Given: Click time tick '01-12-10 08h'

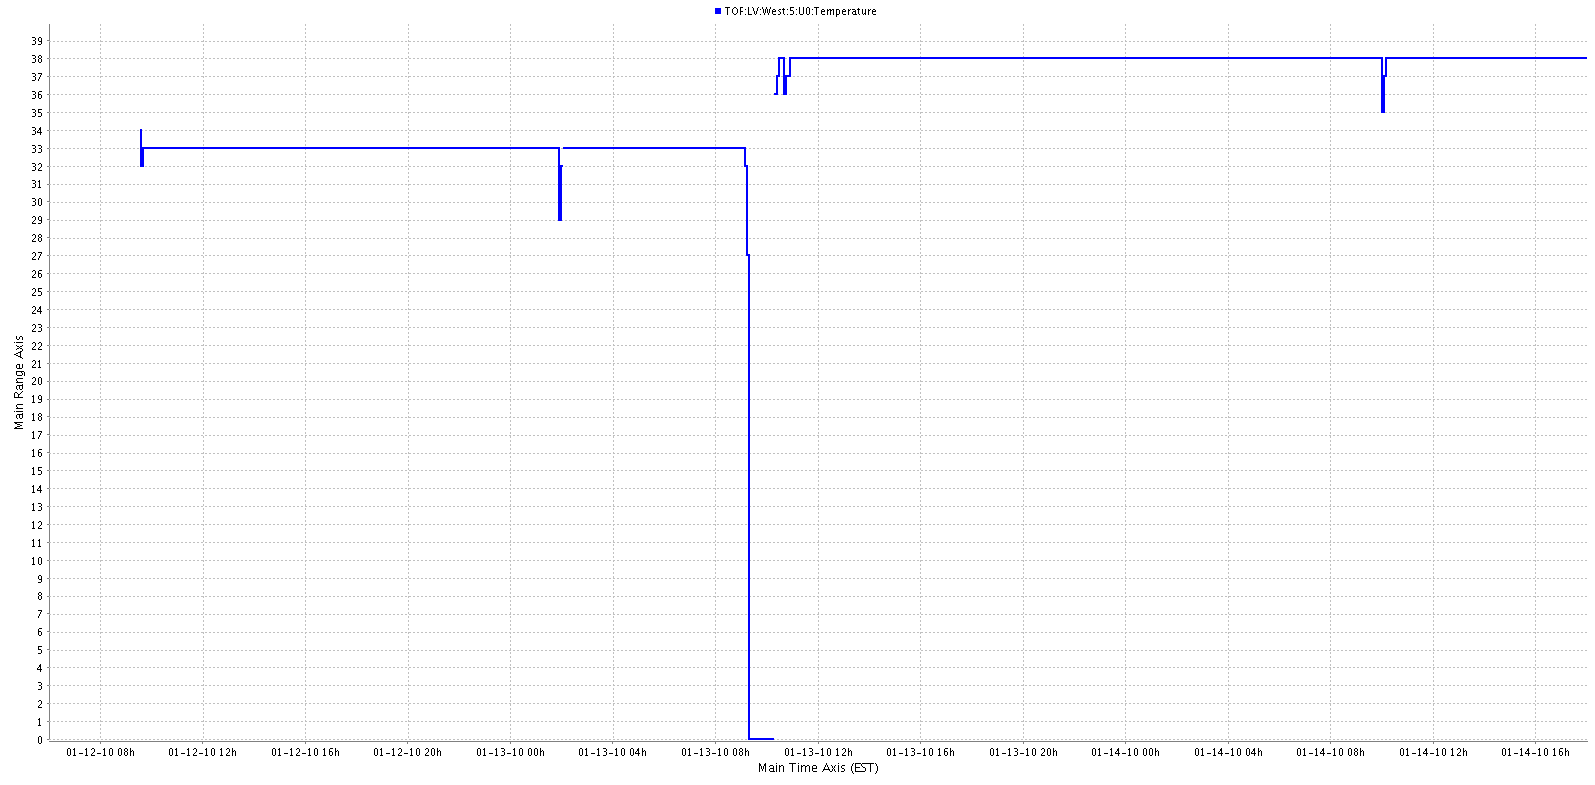Looking at the screenshot, I should tap(100, 752).
